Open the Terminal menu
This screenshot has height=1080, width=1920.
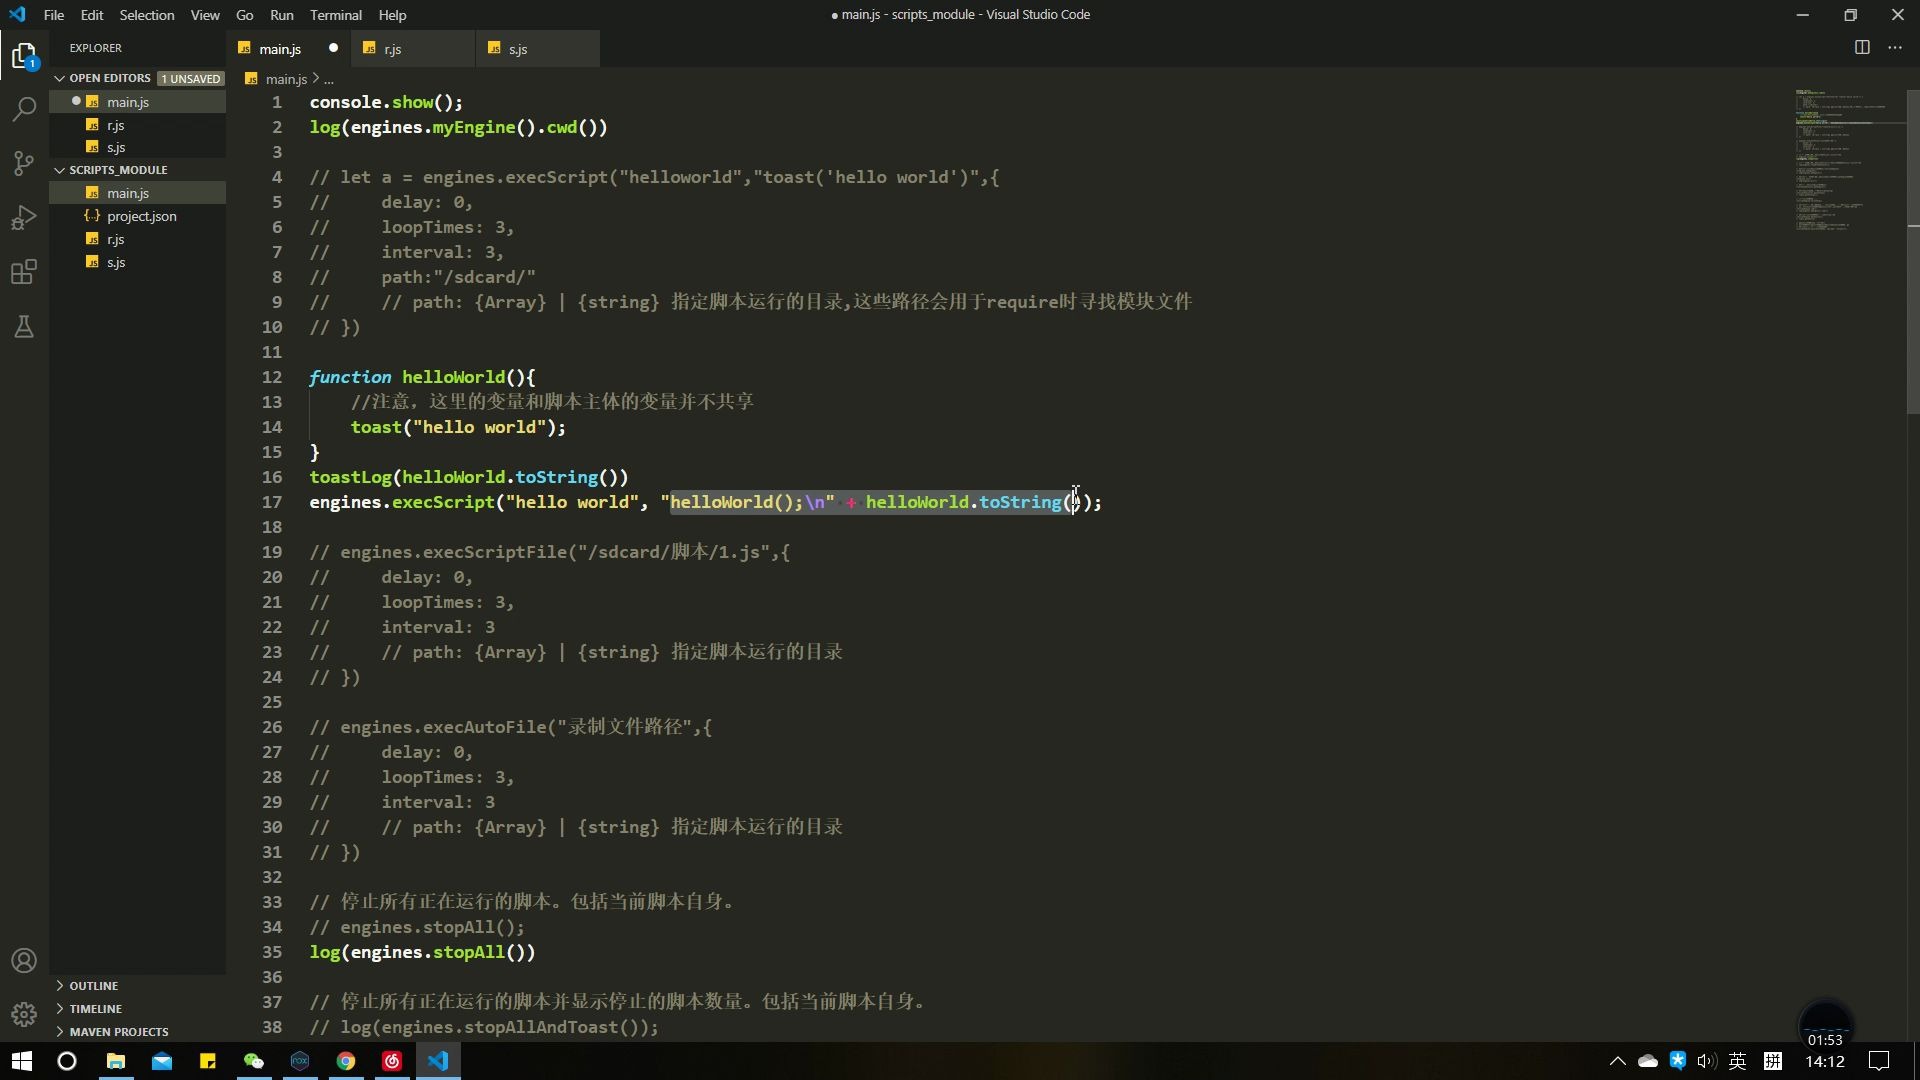(335, 15)
